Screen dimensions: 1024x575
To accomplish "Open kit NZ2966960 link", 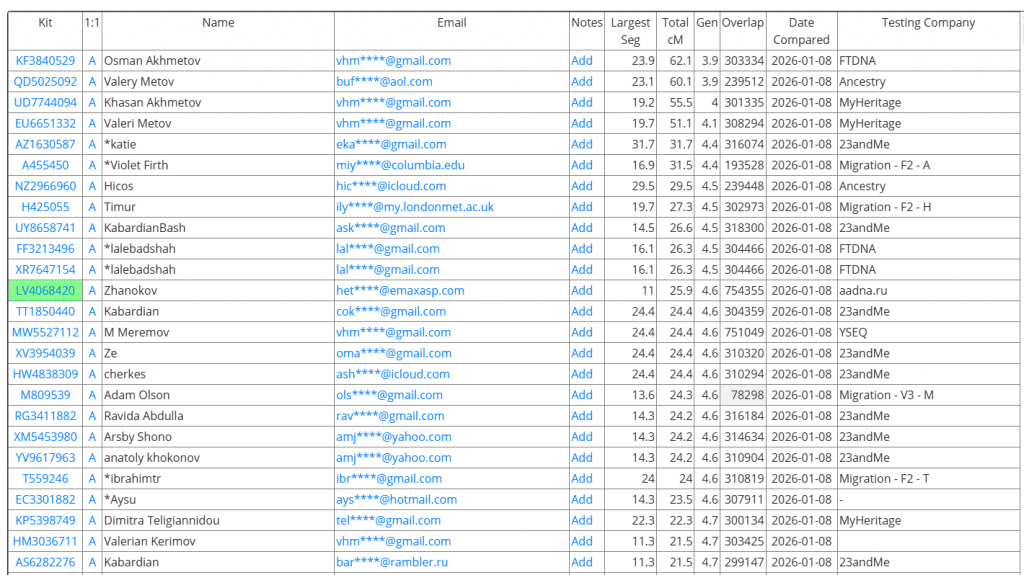I will [x=45, y=186].
